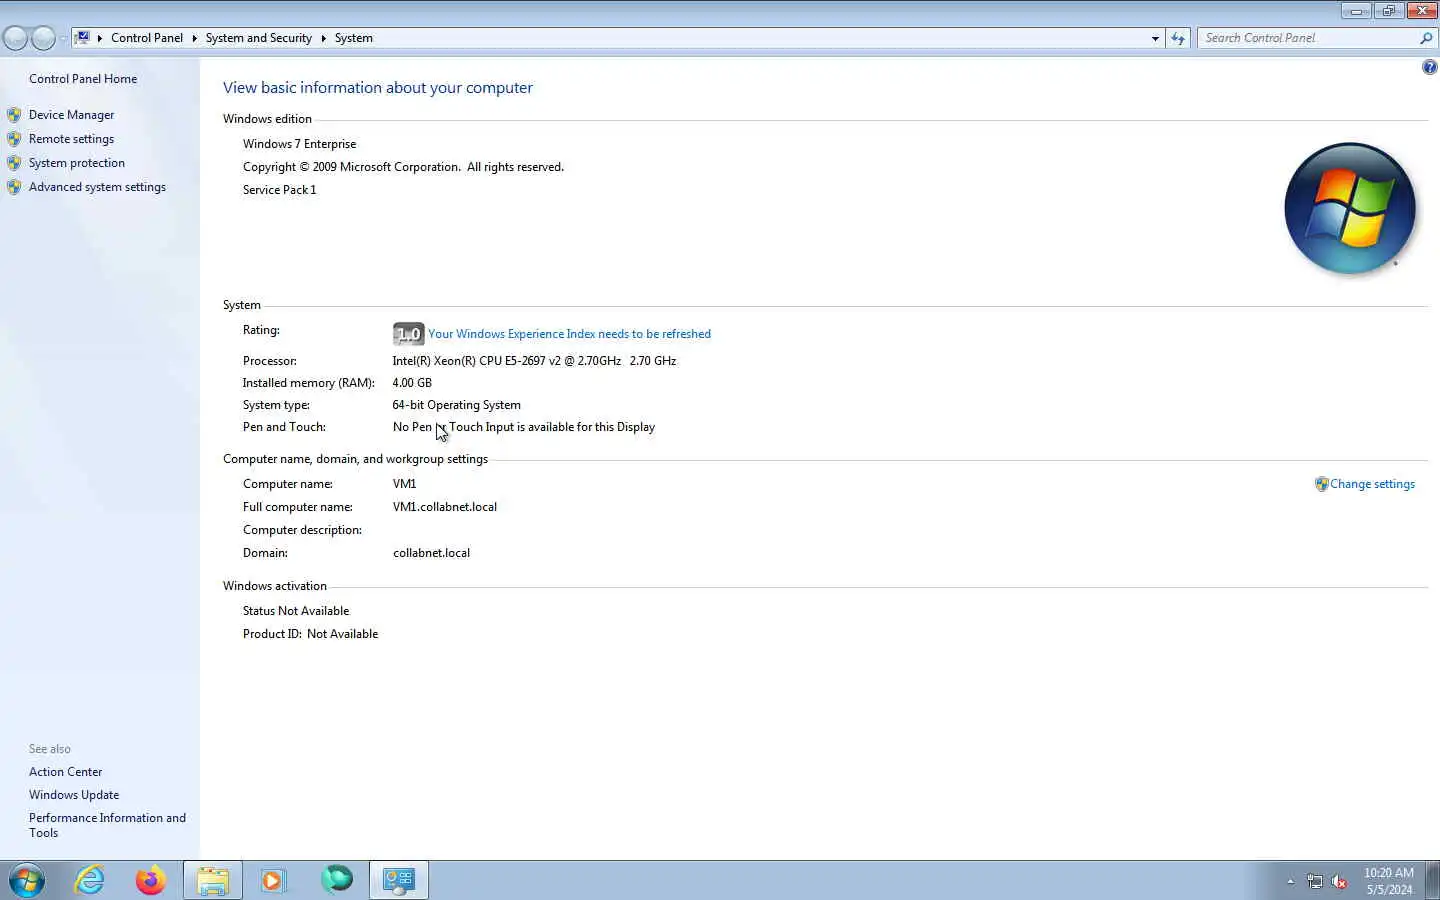Restore down the System window

[x=1388, y=11]
